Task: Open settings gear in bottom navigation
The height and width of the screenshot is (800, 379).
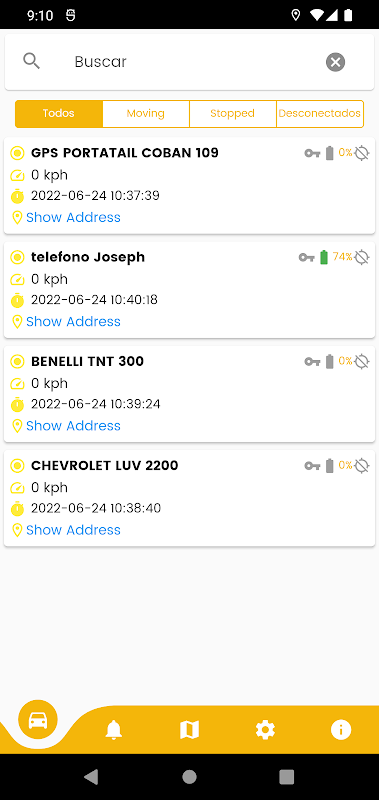Action: coord(265,730)
